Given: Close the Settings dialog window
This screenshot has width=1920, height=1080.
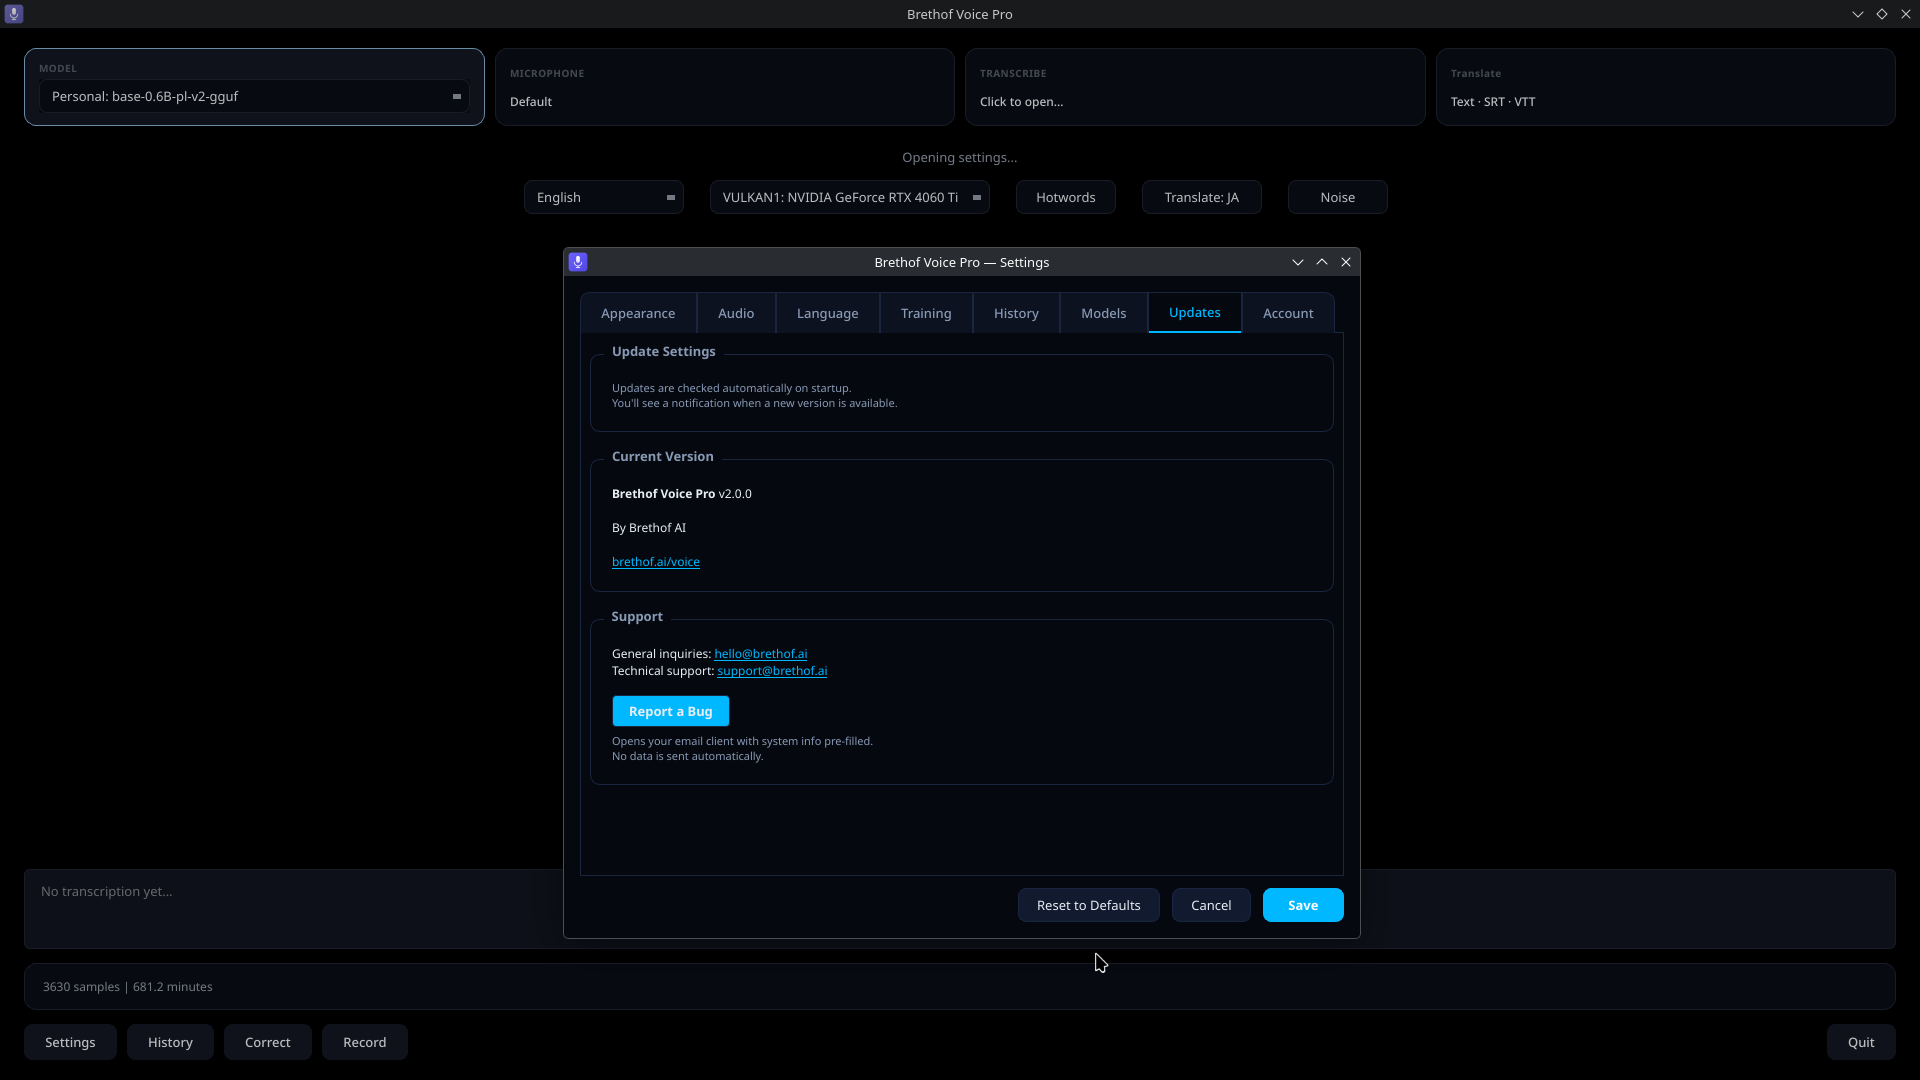Looking at the screenshot, I should 1346,262.
